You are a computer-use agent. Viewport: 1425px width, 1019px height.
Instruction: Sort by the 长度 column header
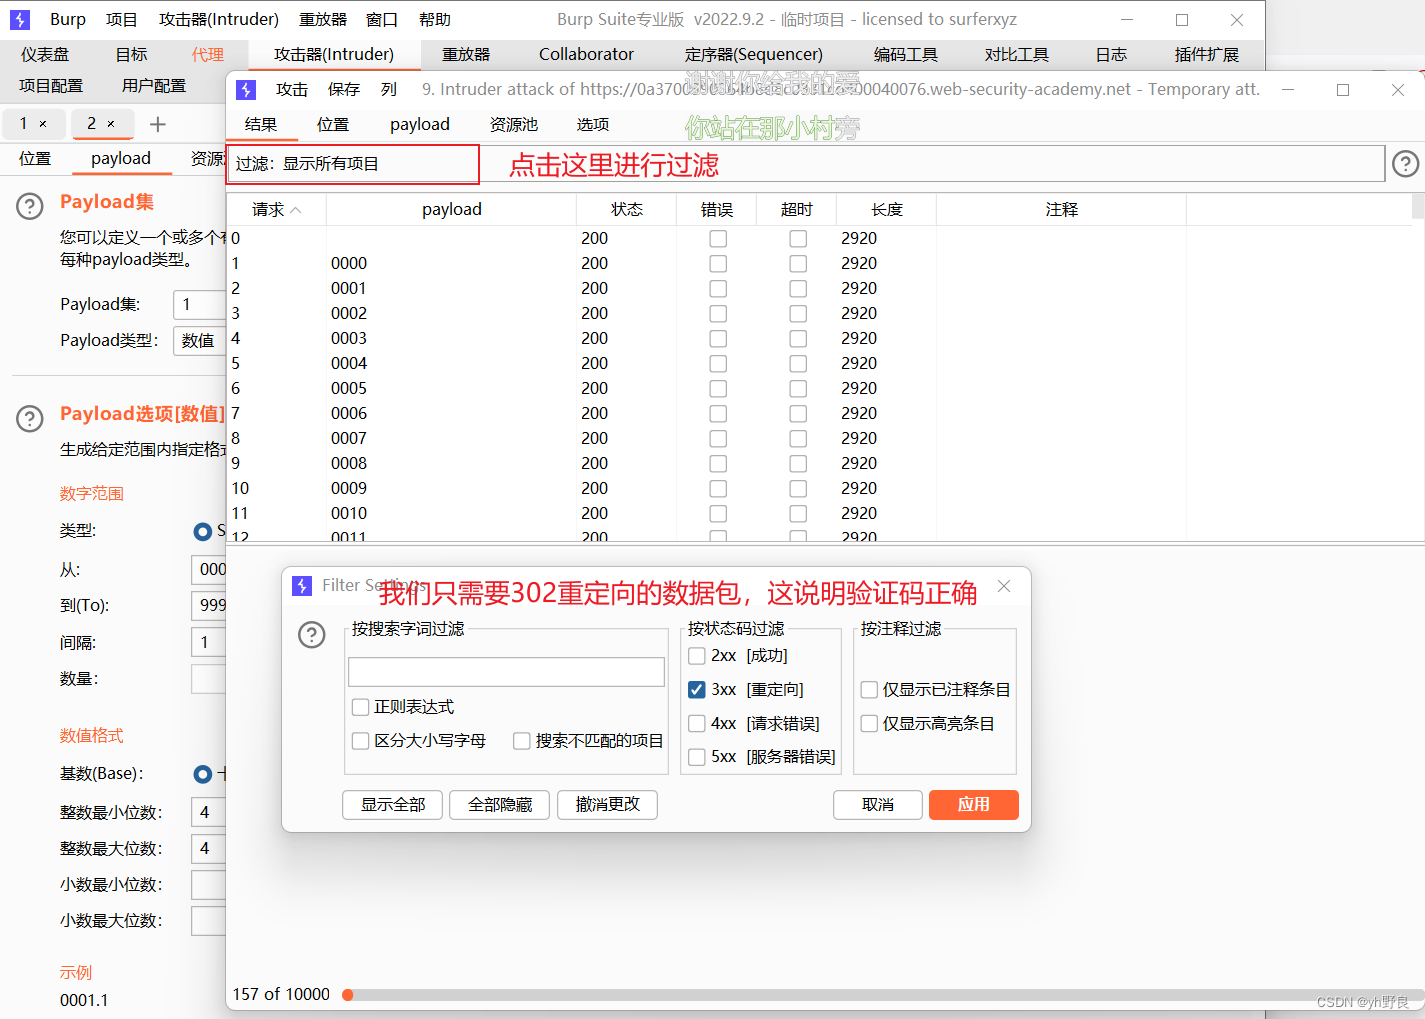(x=887, y=210)
